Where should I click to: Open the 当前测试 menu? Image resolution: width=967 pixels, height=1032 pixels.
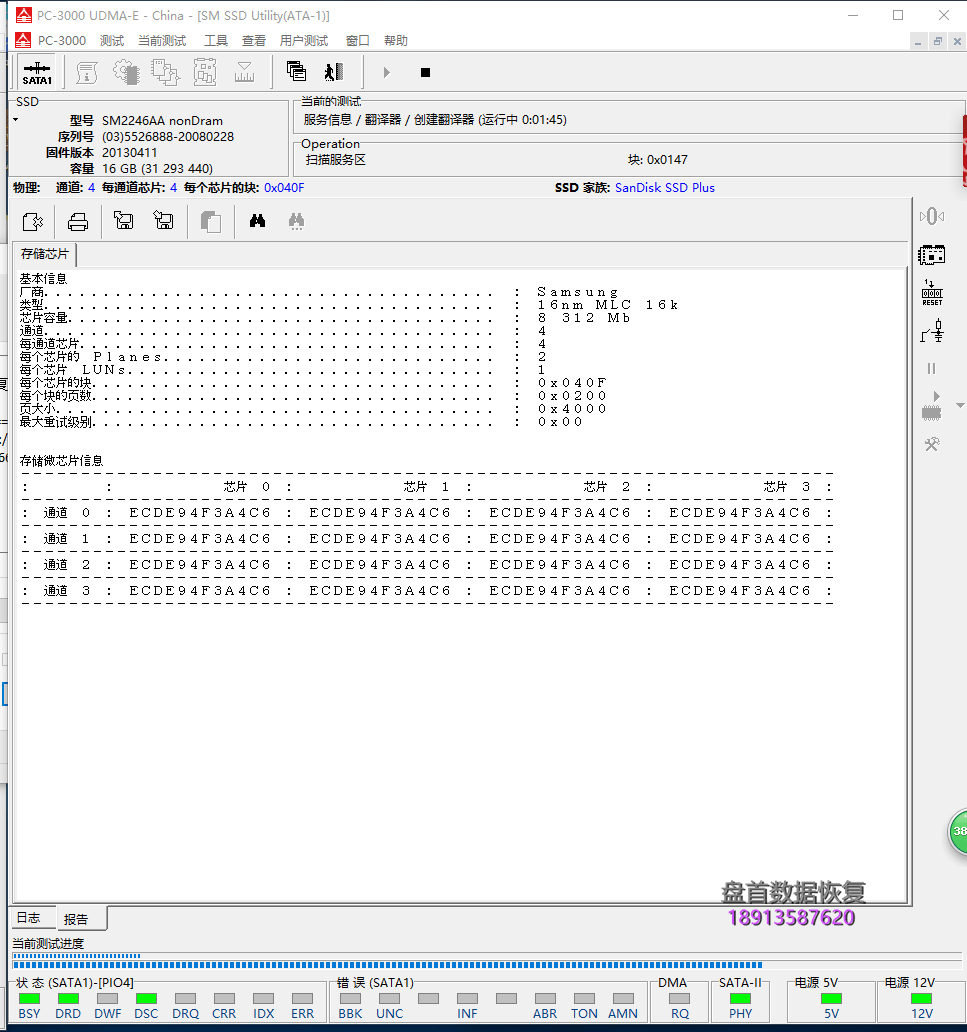click(x=162, y=41)
